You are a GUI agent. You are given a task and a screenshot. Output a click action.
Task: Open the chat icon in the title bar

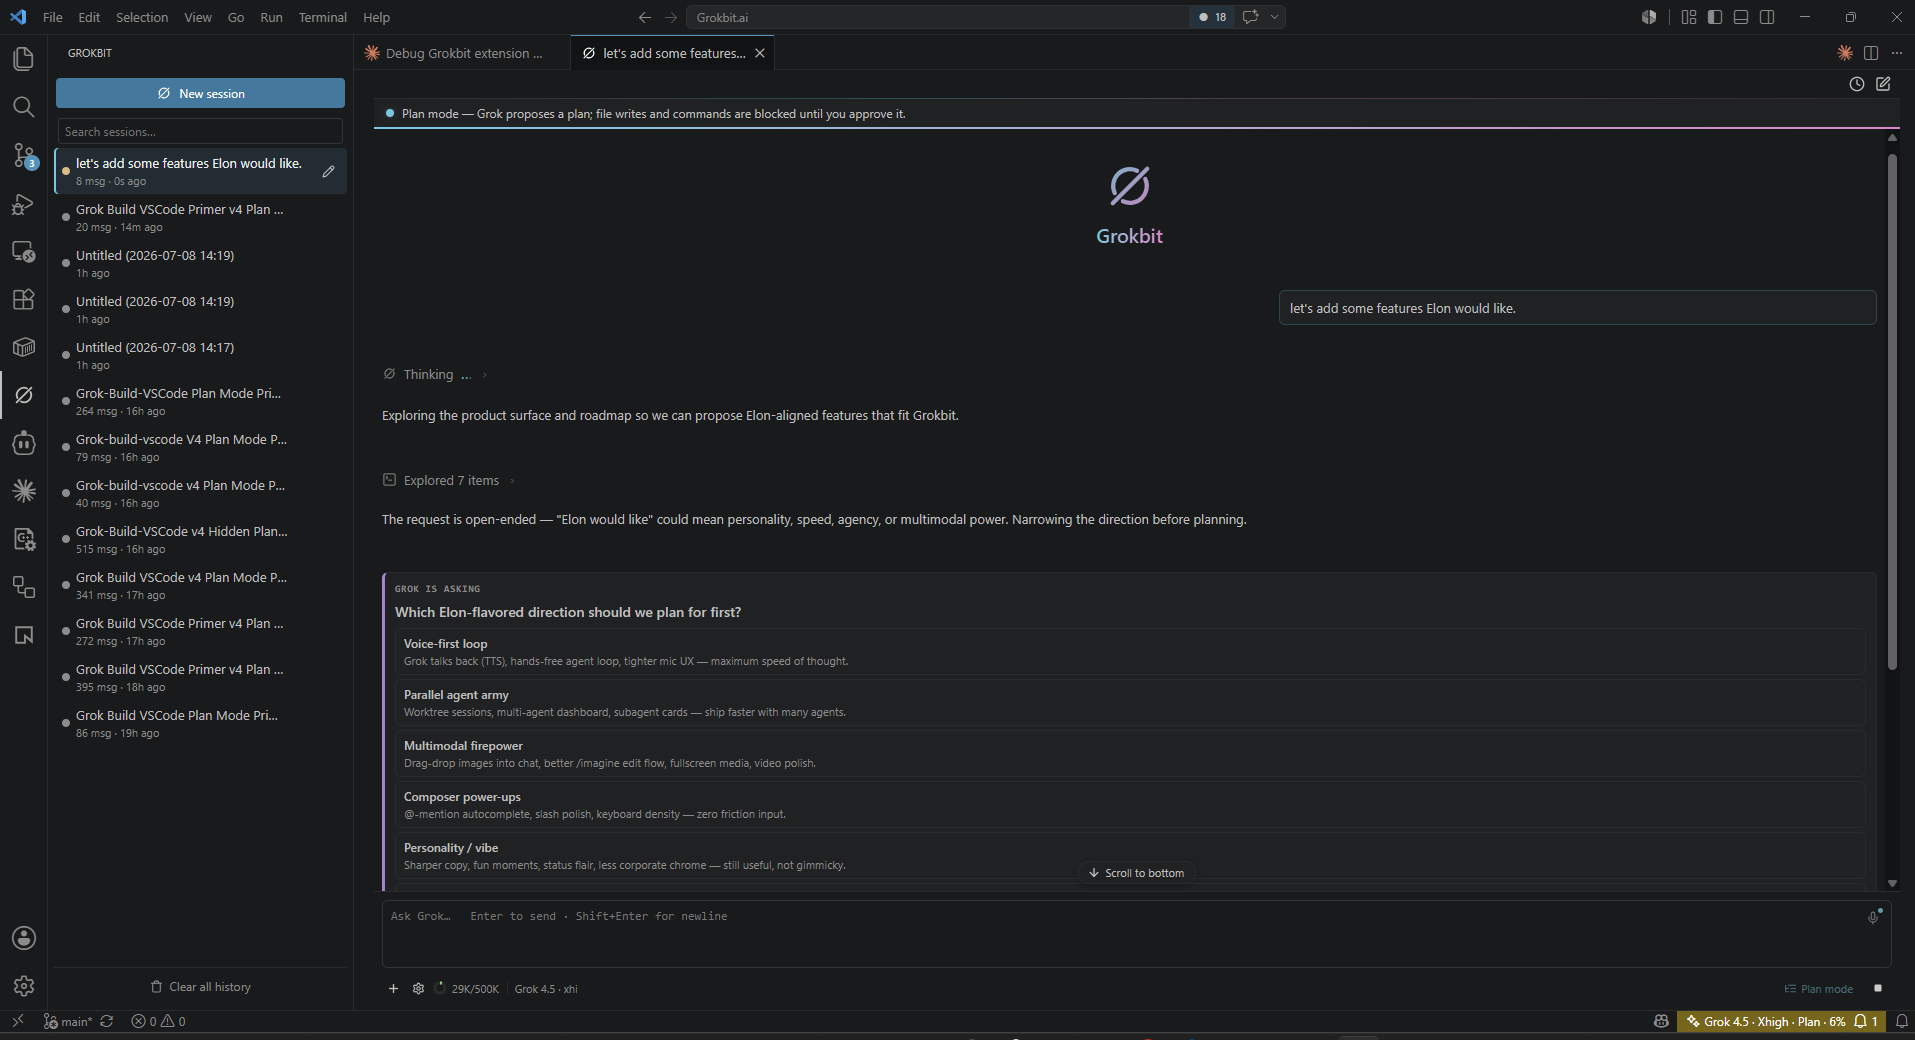1250,17
